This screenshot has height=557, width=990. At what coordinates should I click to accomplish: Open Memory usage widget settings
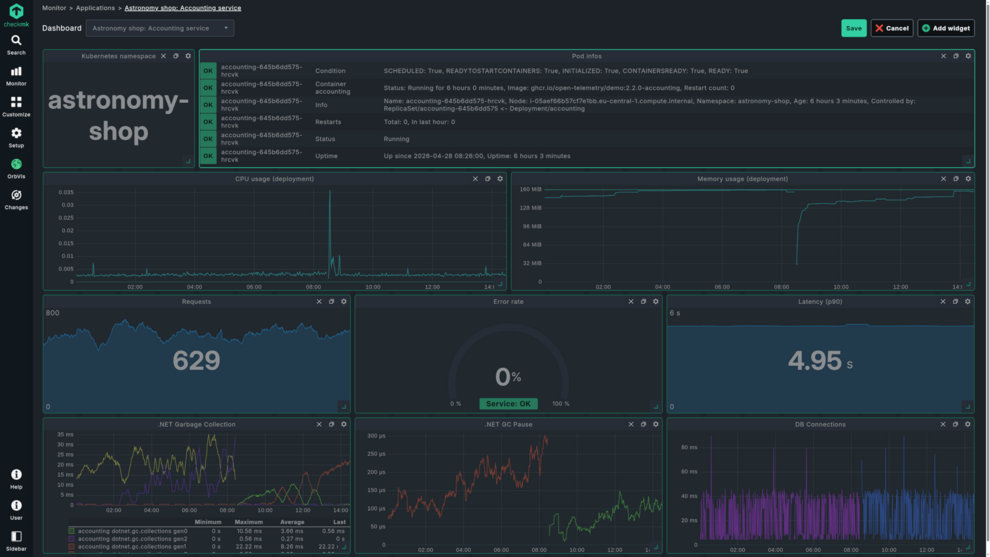968,179
